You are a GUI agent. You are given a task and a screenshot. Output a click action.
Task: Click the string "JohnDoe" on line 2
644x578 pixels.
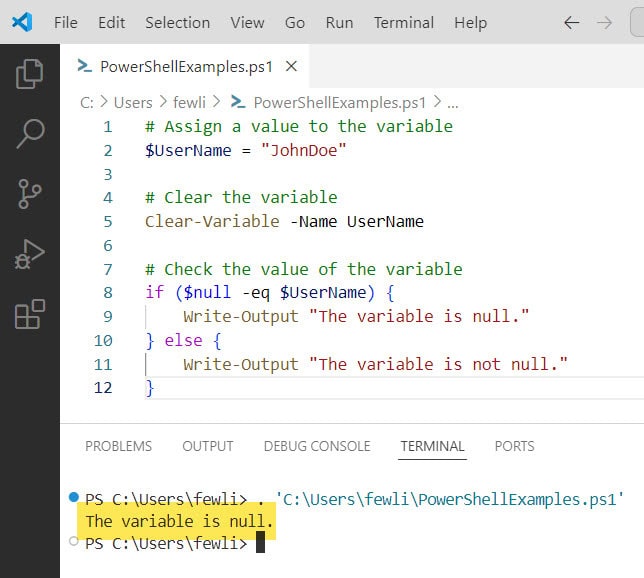(304, 150)
